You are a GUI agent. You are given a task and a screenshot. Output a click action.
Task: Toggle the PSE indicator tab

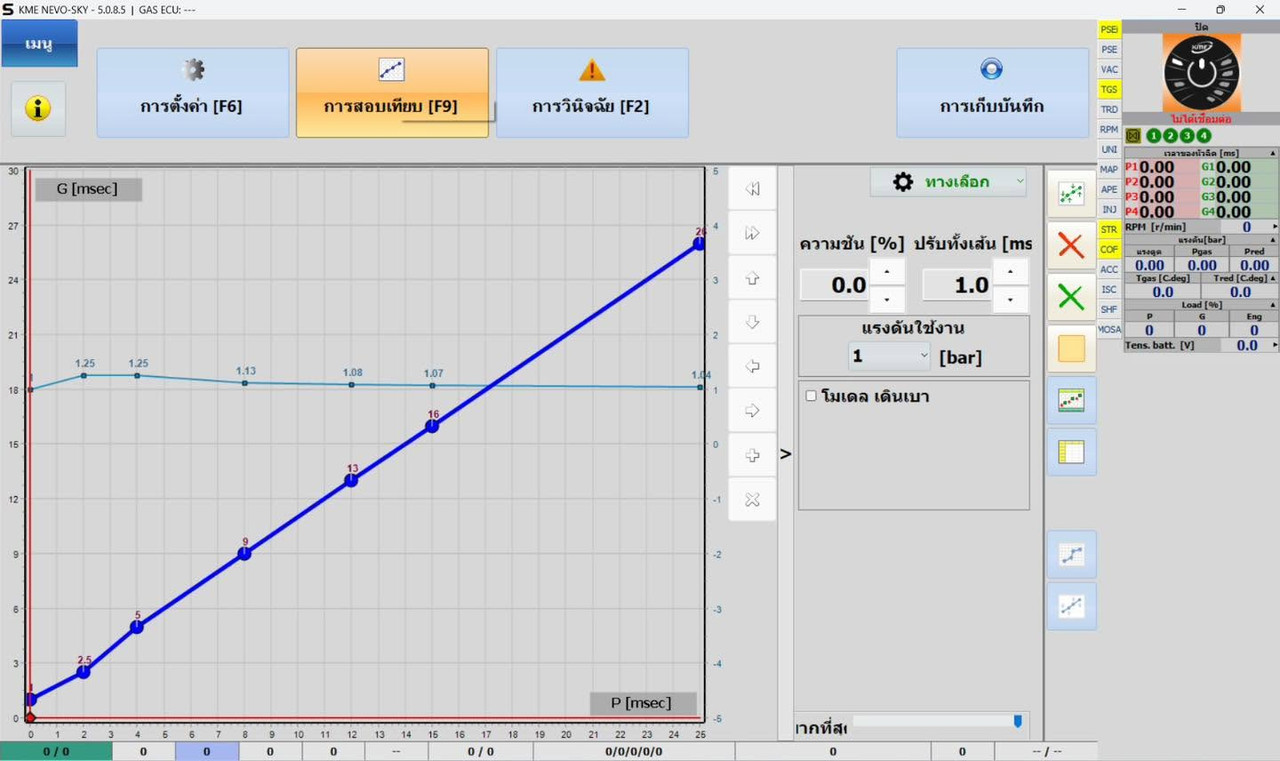pyautogui.click(x=1109, y=49)
